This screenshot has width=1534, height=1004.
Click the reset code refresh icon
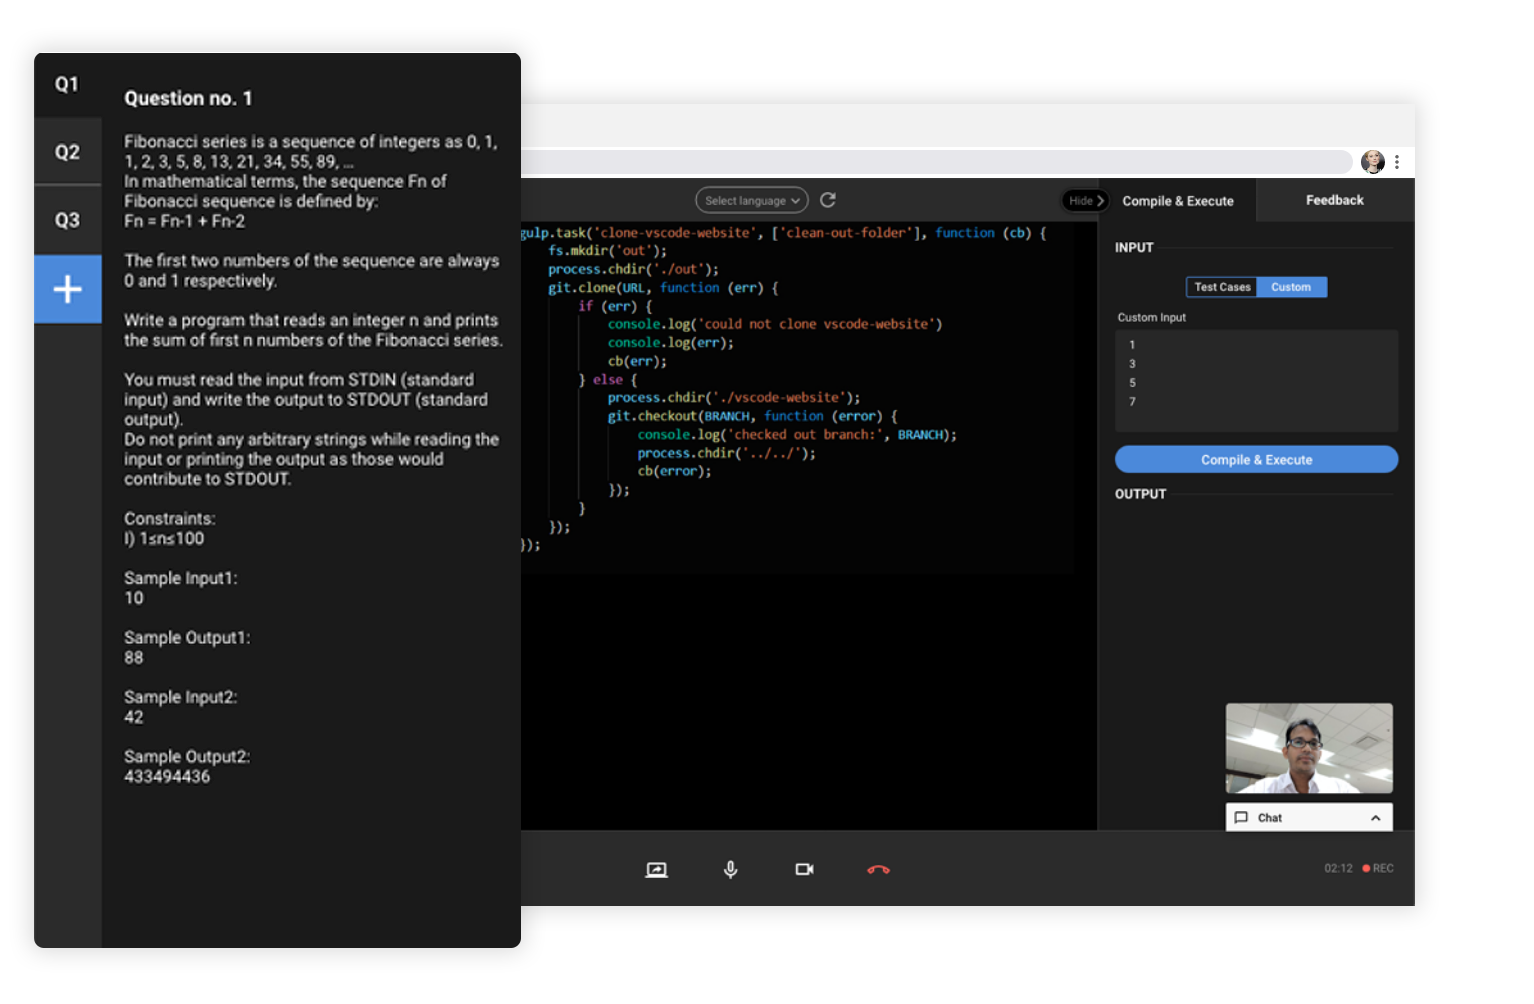[x=828, y=200]
